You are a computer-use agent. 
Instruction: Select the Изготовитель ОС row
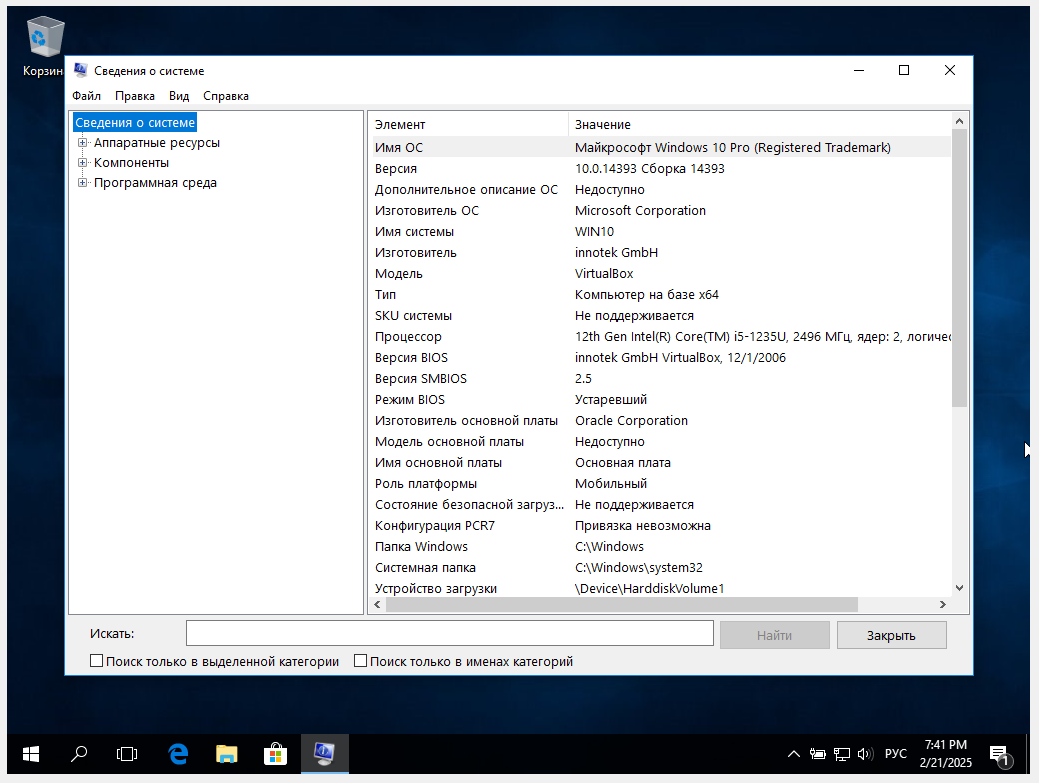(x=661, y=211)
